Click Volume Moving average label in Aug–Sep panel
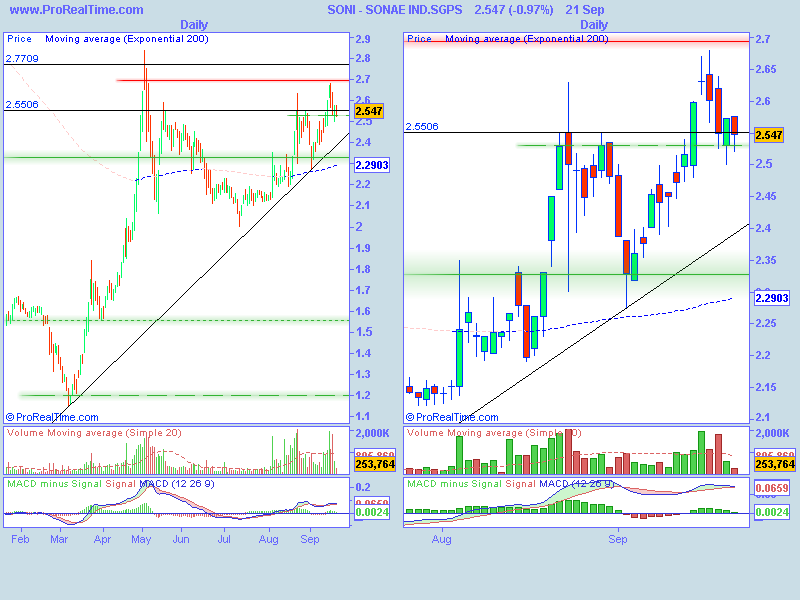Image resolution: width=800 pixels, height=600 pixels. 494,433
